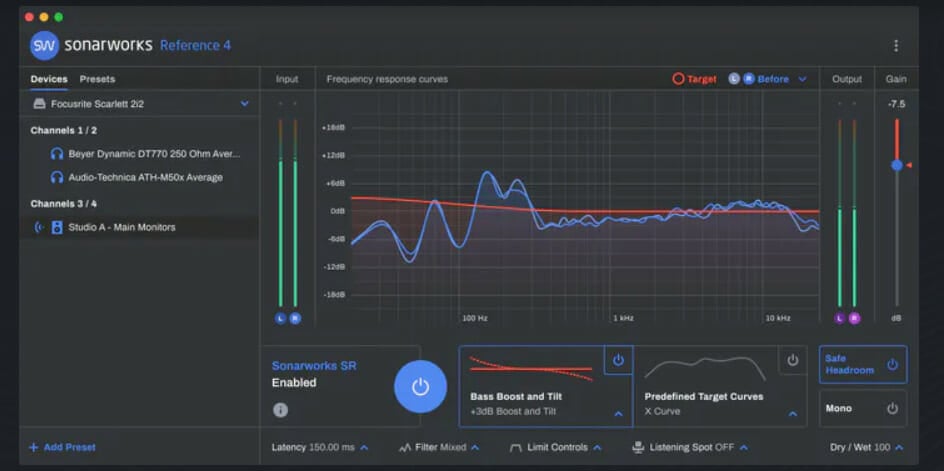The image size is (944, 471).
Task: Click the red Gain limit marker arrow
Action: (x=909, y=165)
